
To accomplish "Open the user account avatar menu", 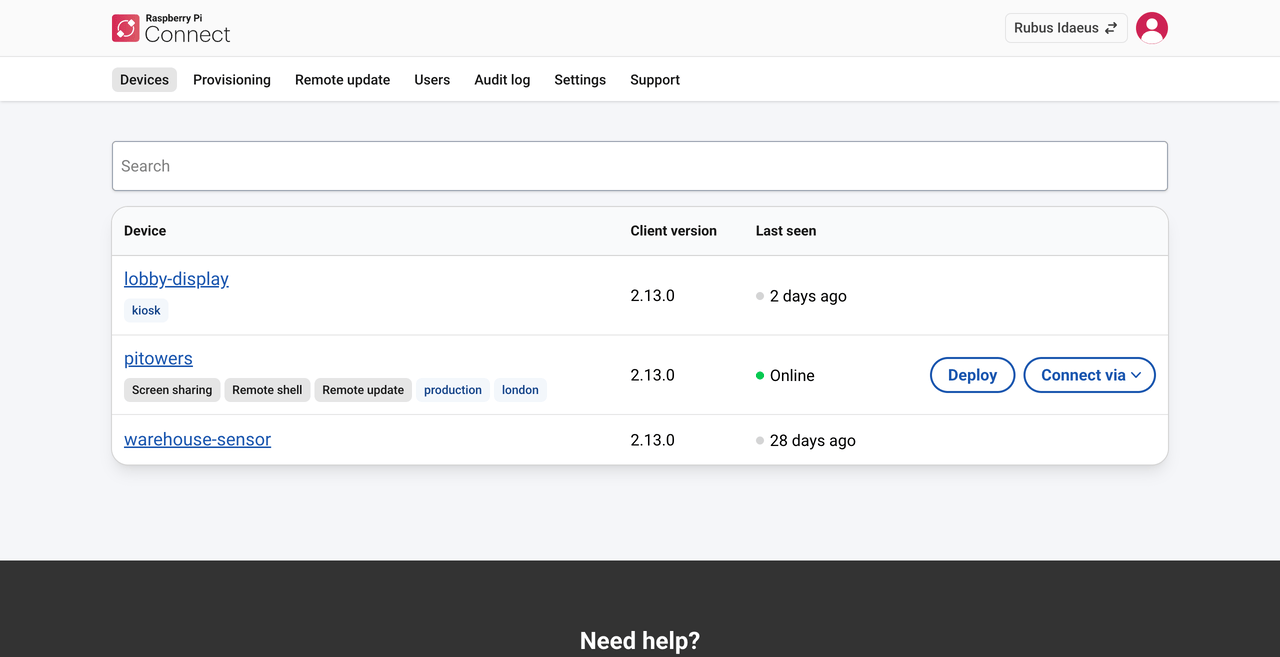I will (1152, 28).
